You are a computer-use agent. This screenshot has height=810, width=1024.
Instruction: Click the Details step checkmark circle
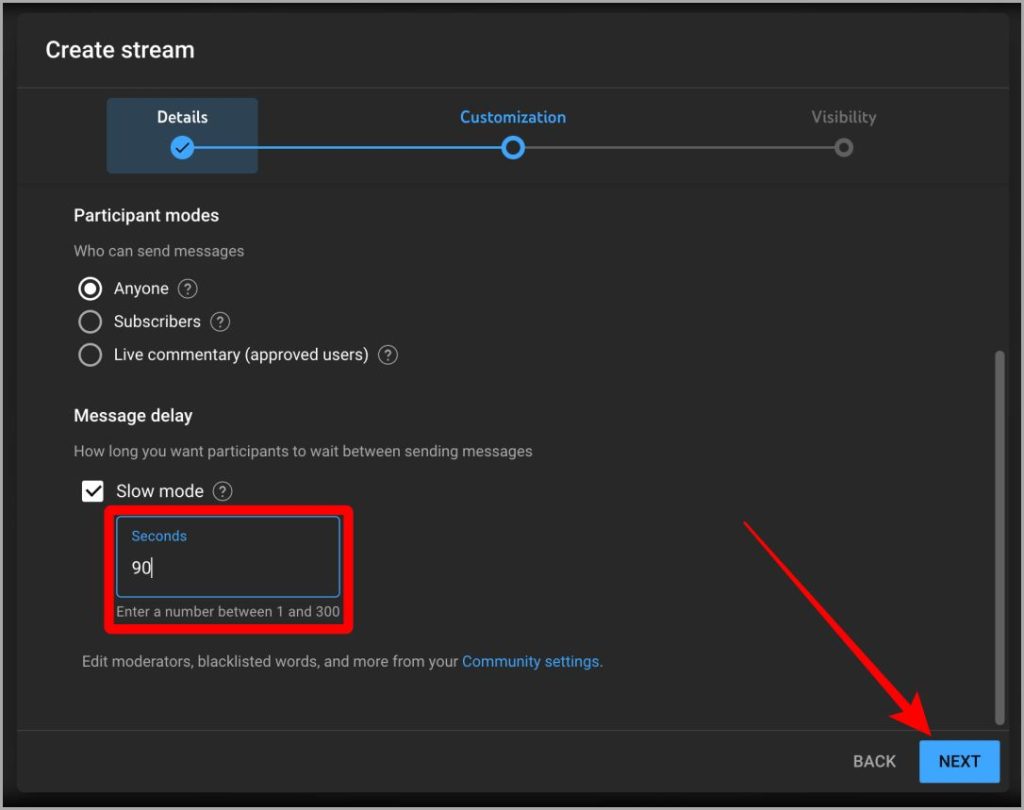(x=182, y=148)
